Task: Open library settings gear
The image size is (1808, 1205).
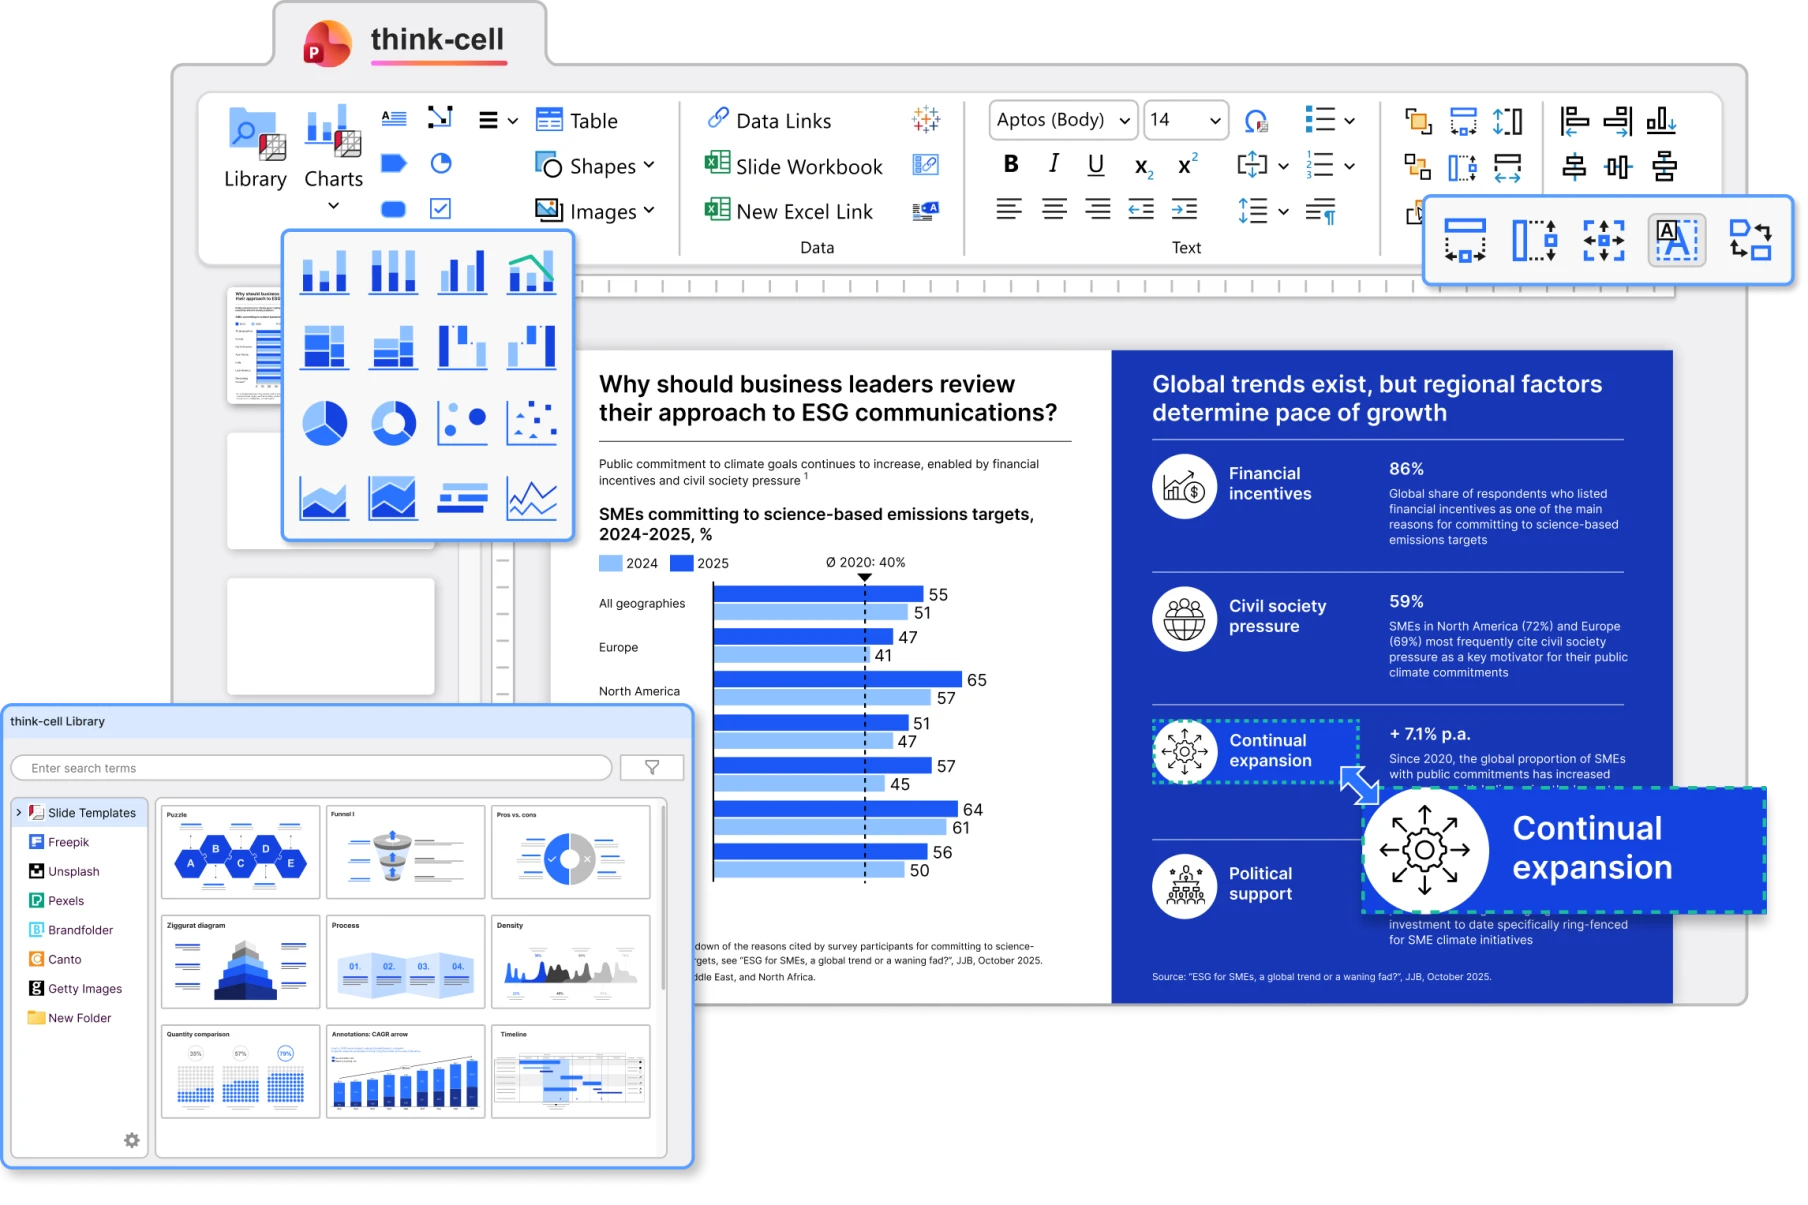Action: point(132,1140)
